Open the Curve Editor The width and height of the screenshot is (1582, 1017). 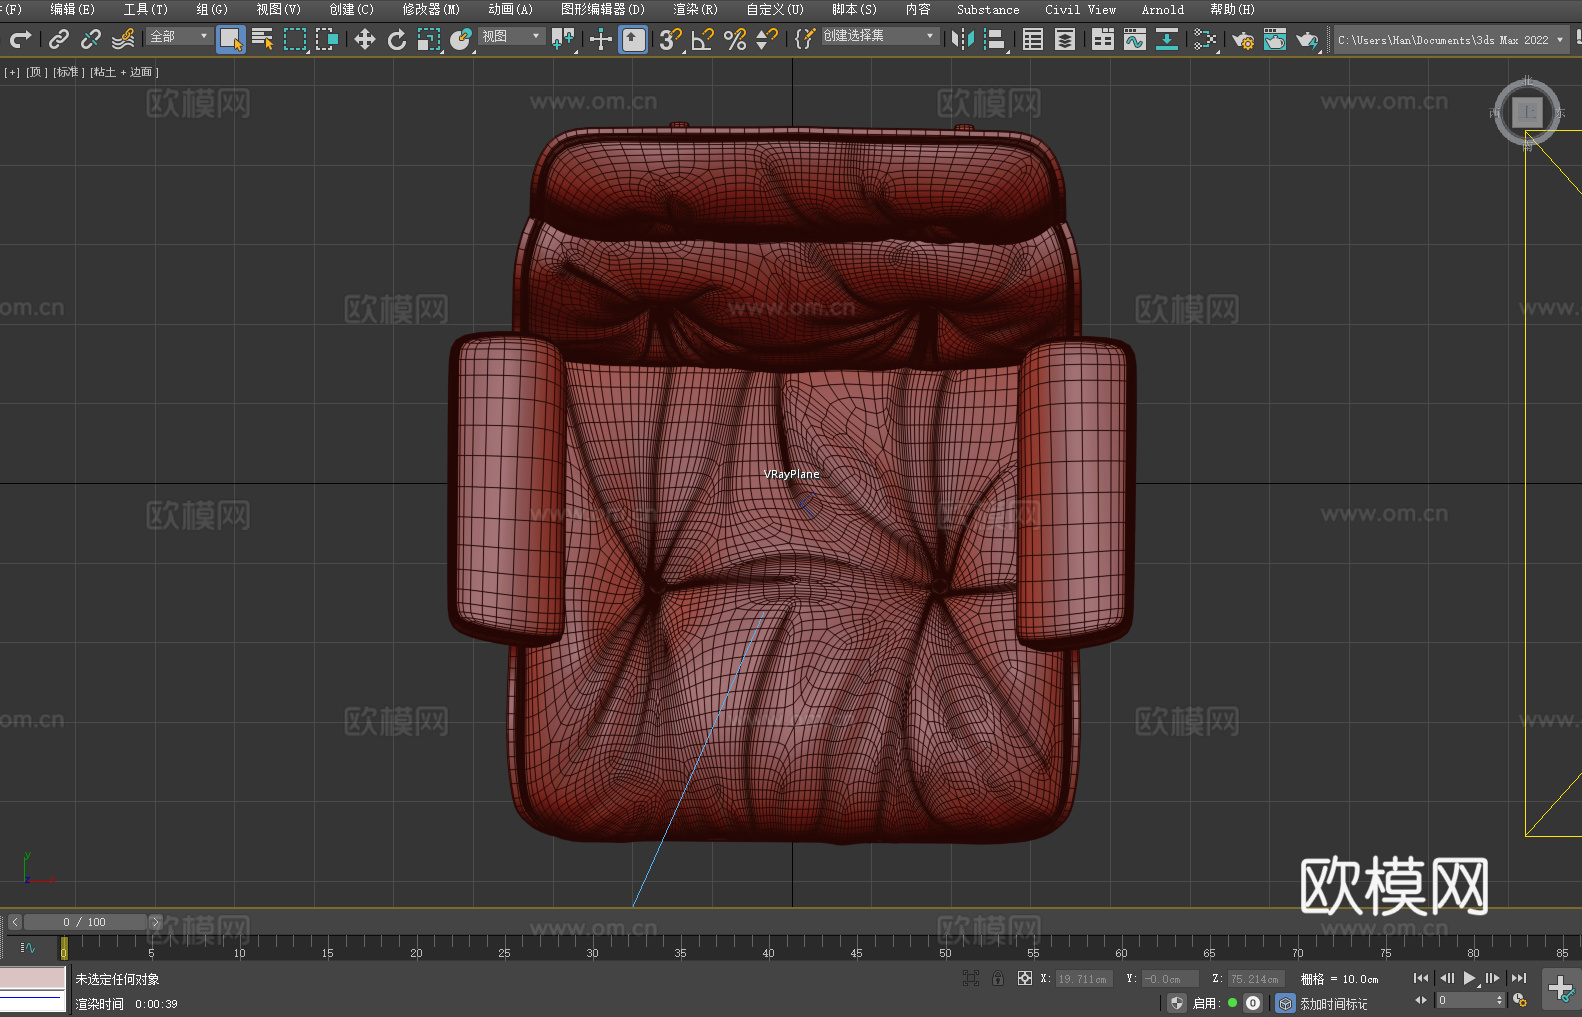coord(1135,39)
